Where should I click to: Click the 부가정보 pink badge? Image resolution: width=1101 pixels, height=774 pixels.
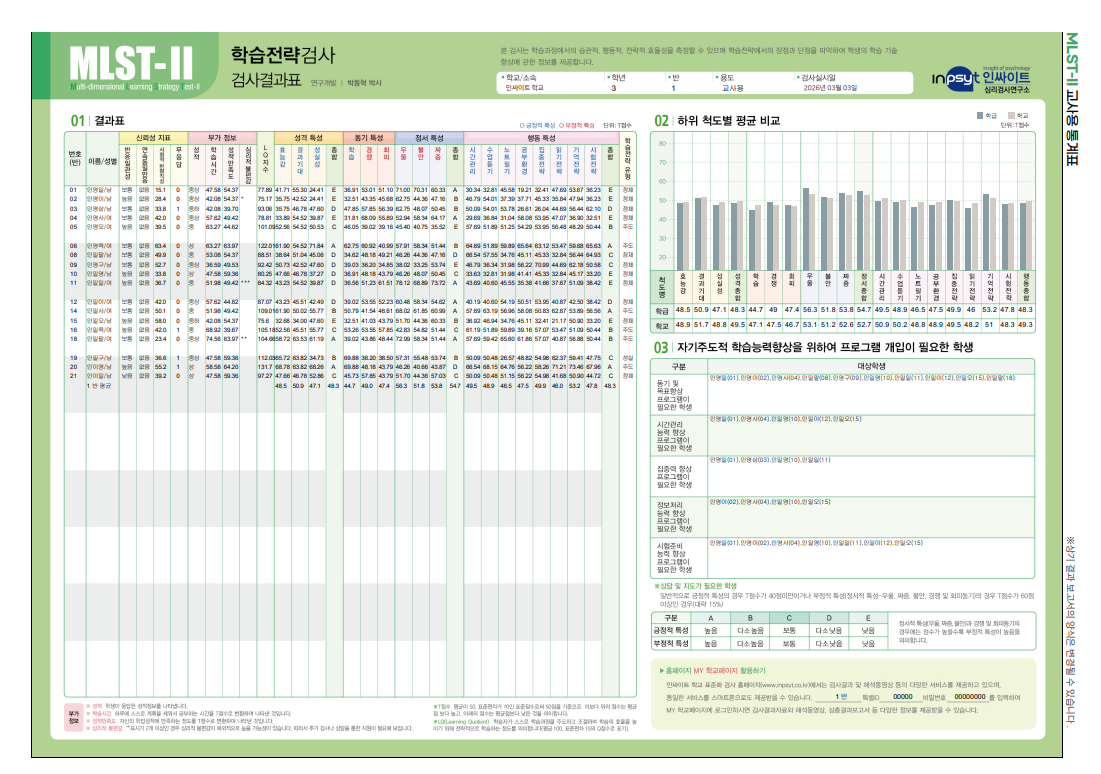pyautogui.click(x=74, y=718)
